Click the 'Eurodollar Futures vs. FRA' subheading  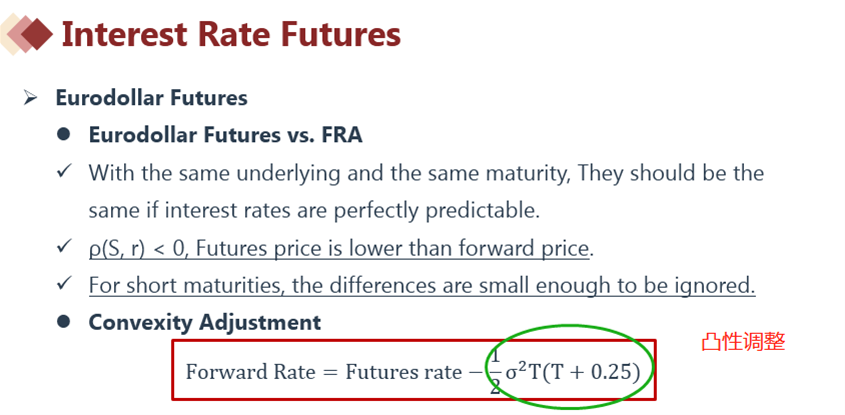pos(225,135)
